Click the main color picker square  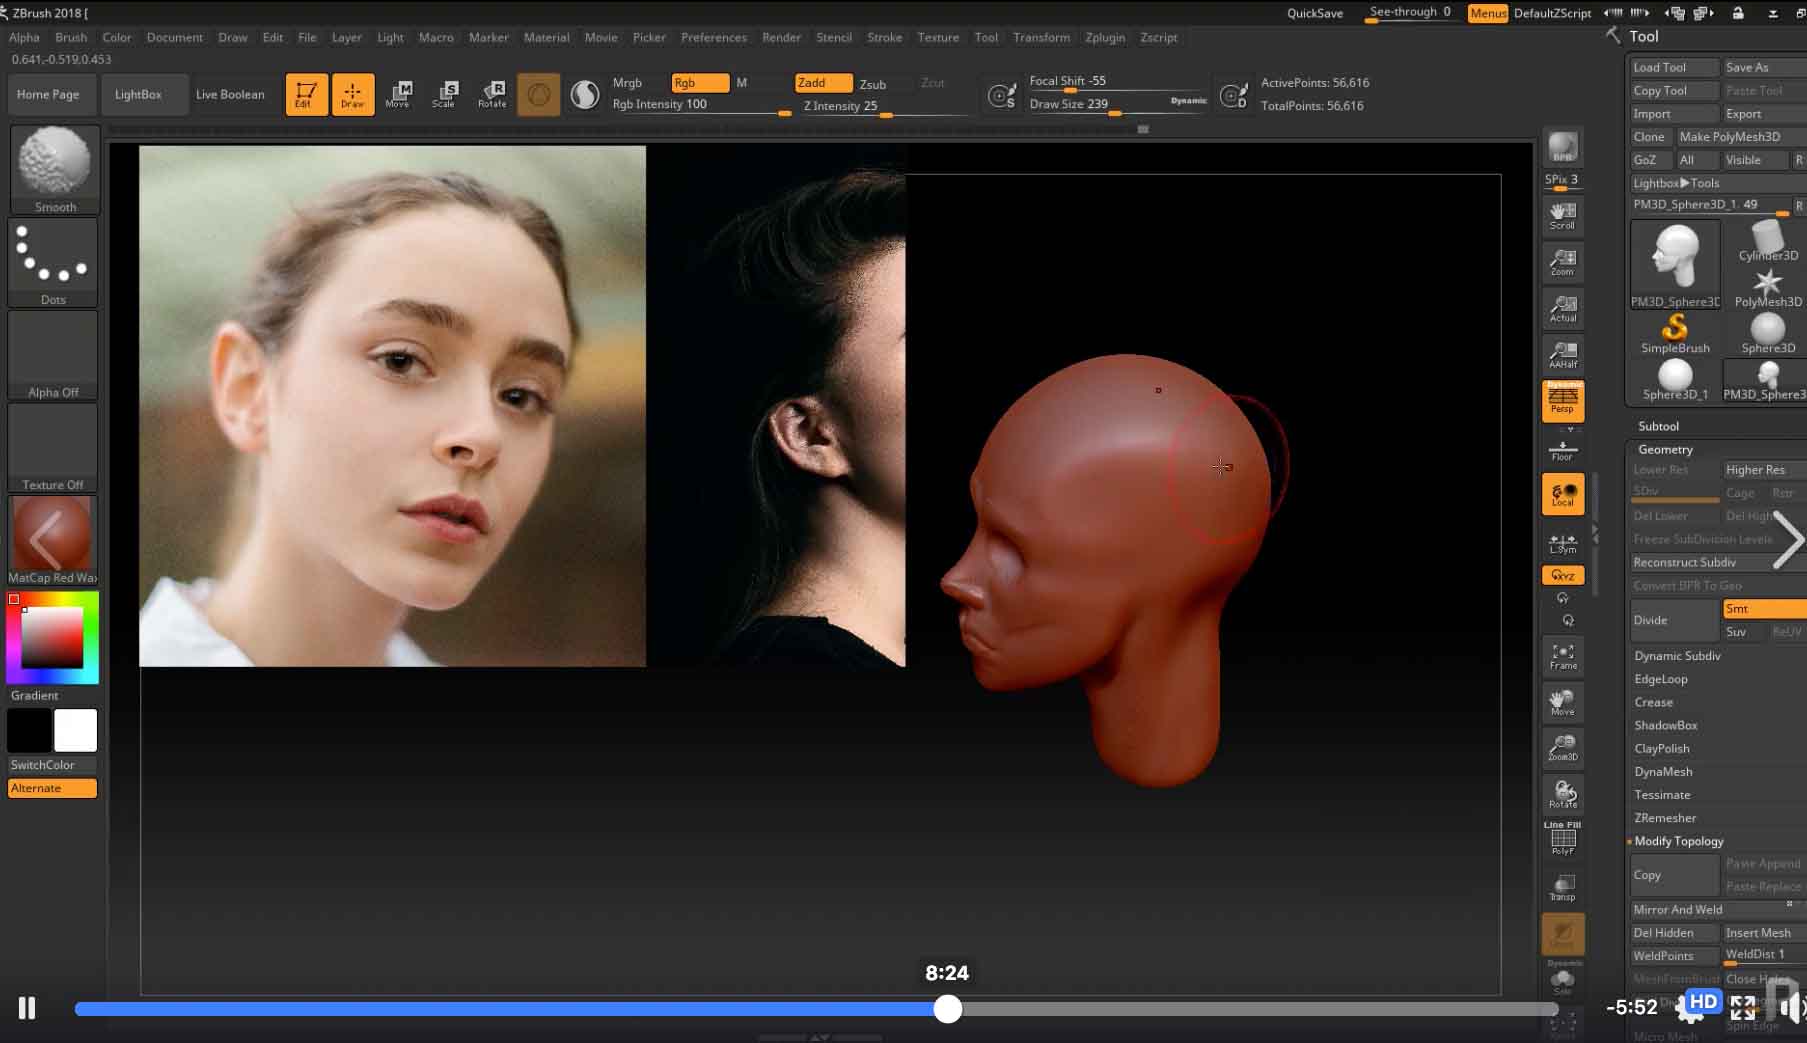tap(52, 637)
